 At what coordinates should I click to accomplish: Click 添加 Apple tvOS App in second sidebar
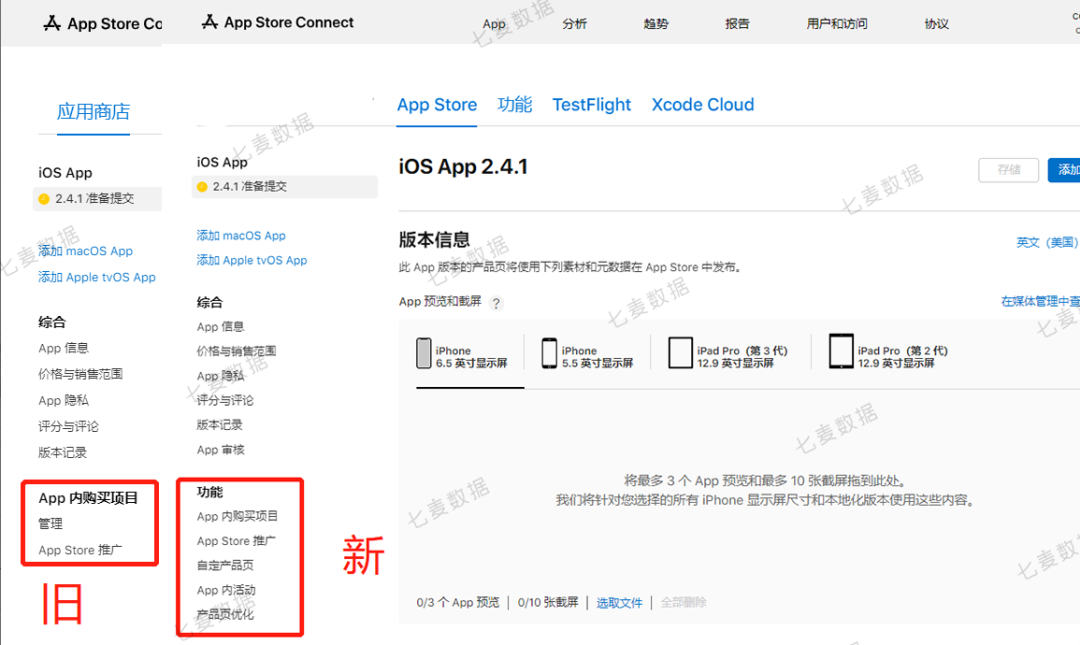point(252,260)
